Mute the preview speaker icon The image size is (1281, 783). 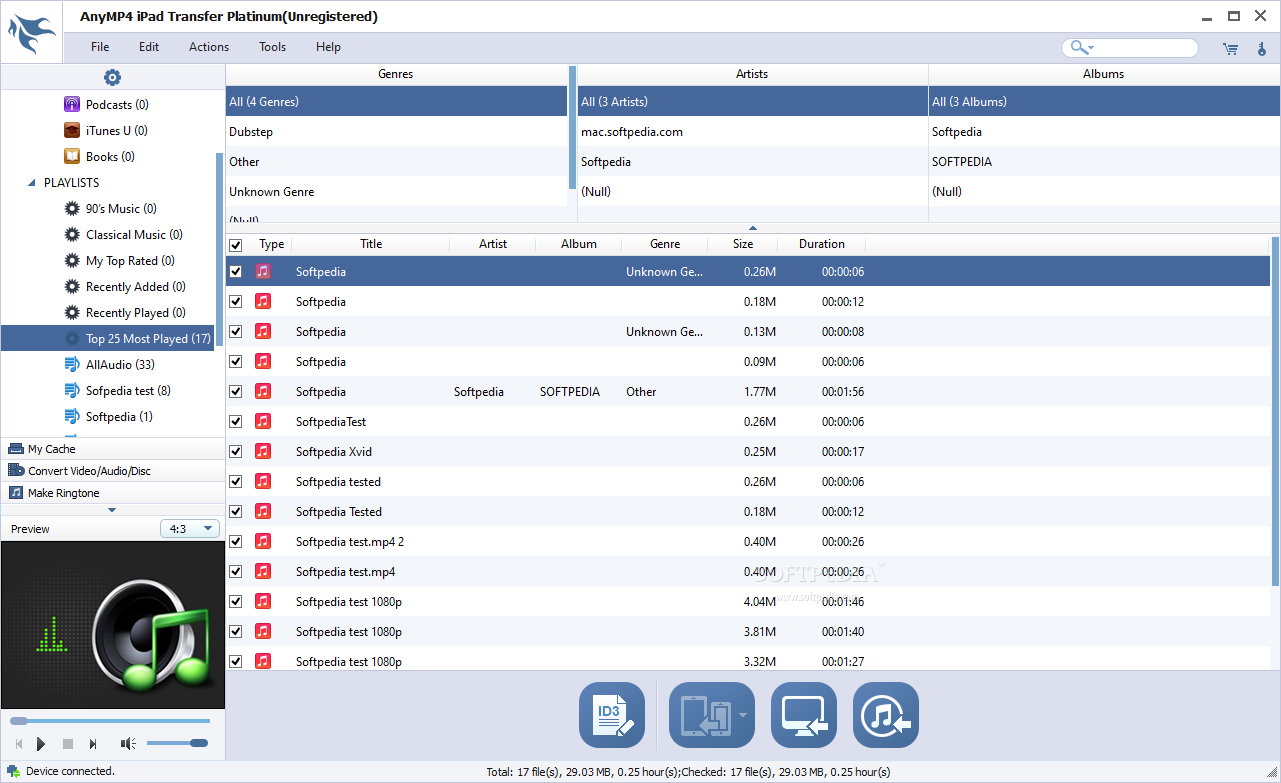128,743
